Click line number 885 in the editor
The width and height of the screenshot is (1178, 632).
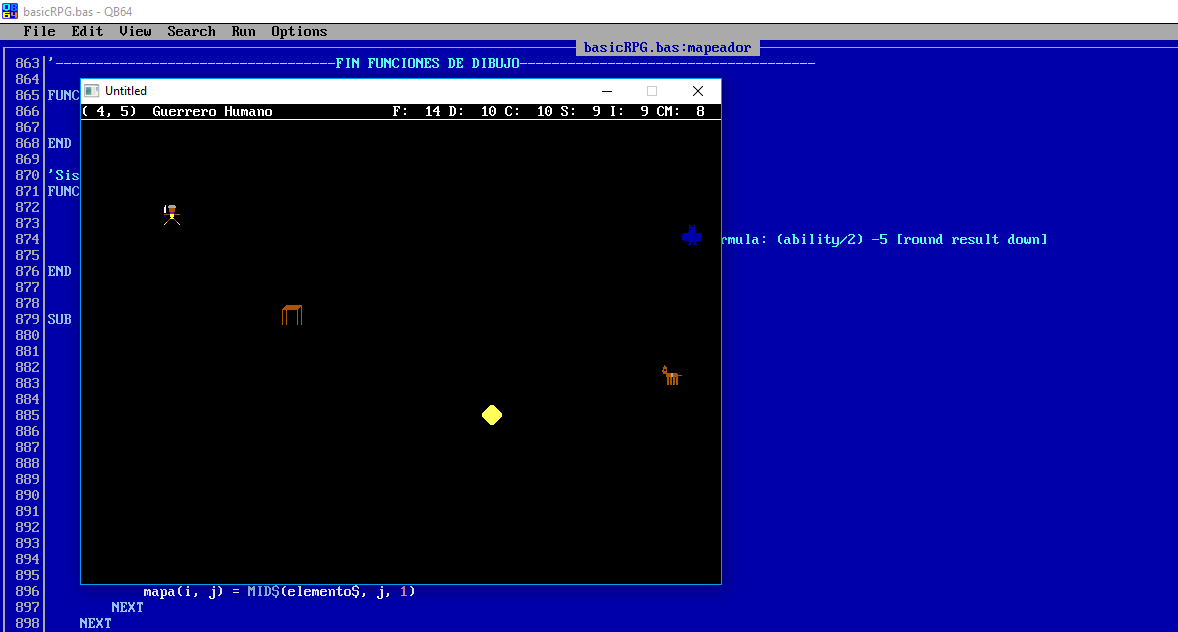point(26,415)
